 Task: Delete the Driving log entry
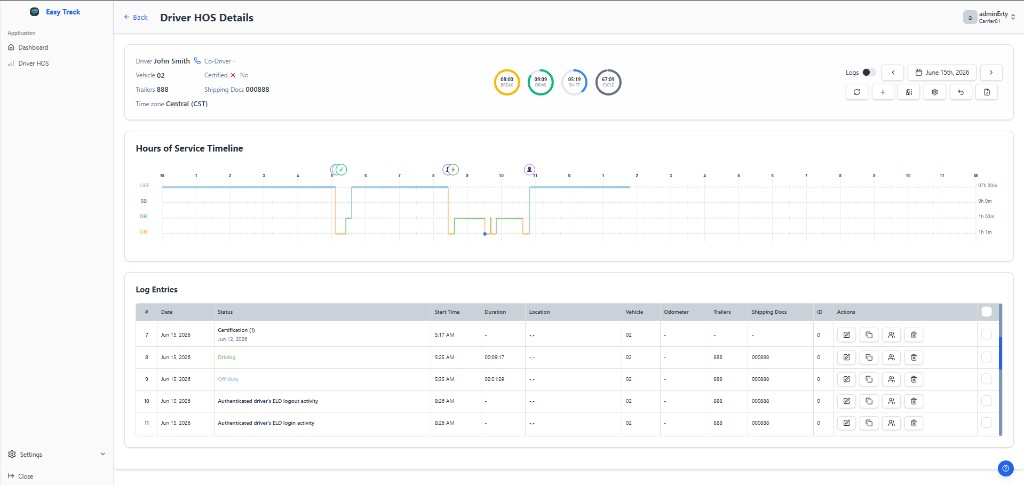tap(914, 357)
